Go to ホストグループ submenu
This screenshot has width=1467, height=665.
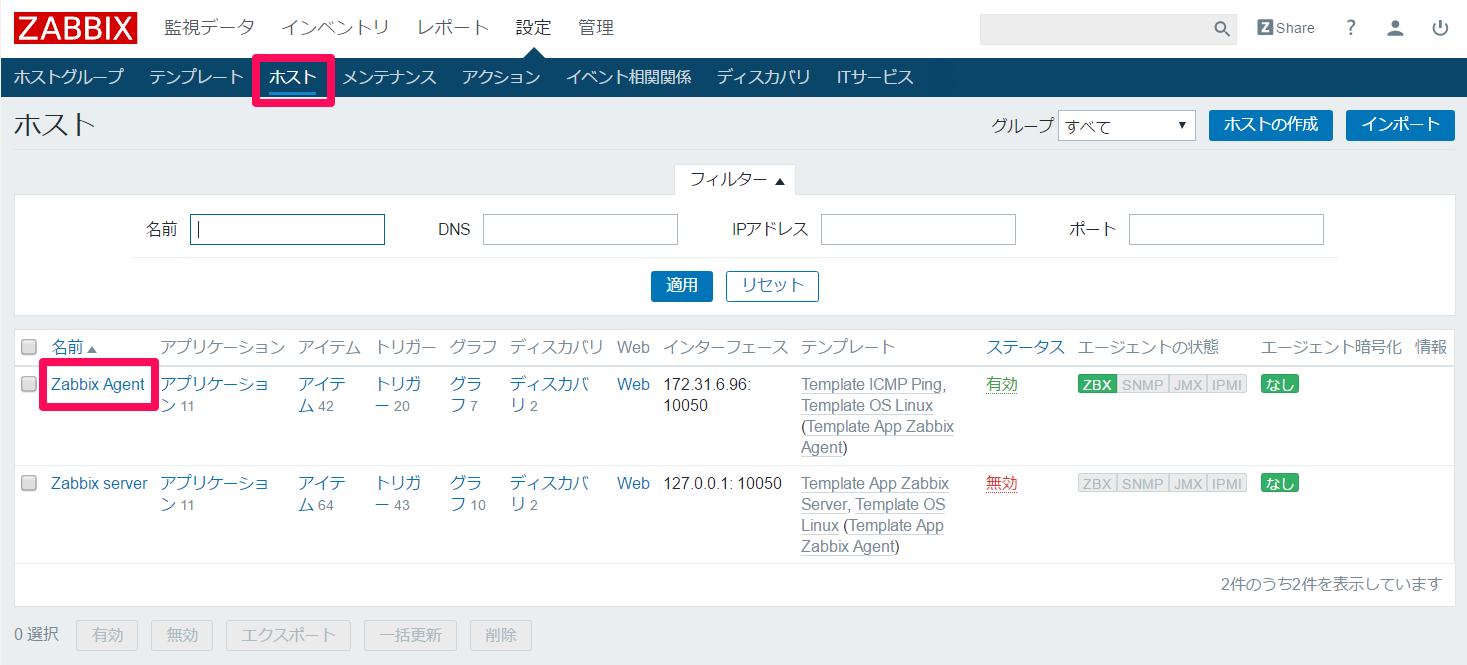(x=69, y=77)
